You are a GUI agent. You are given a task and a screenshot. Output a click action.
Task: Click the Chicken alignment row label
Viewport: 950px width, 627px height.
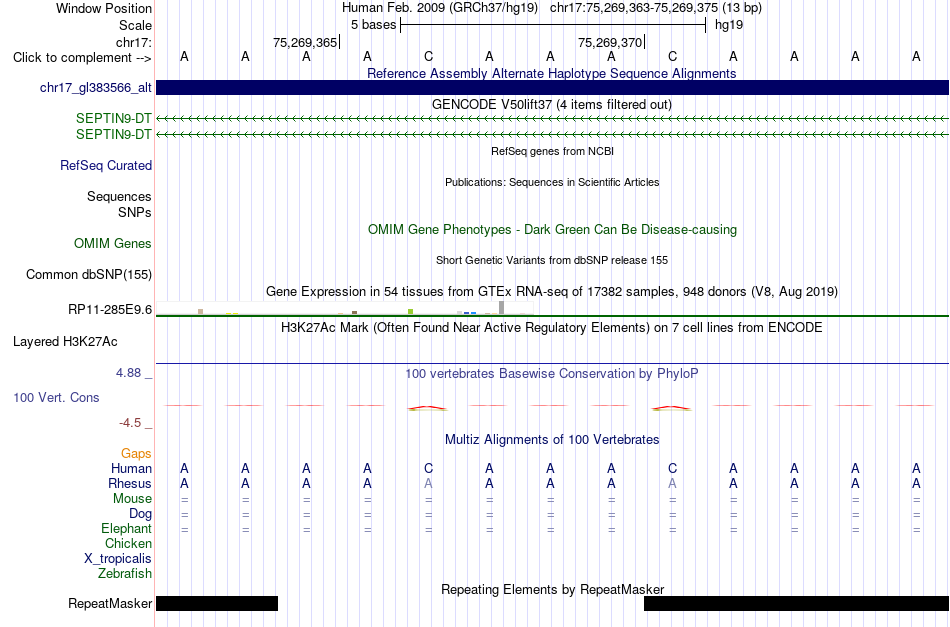point(128,543)
